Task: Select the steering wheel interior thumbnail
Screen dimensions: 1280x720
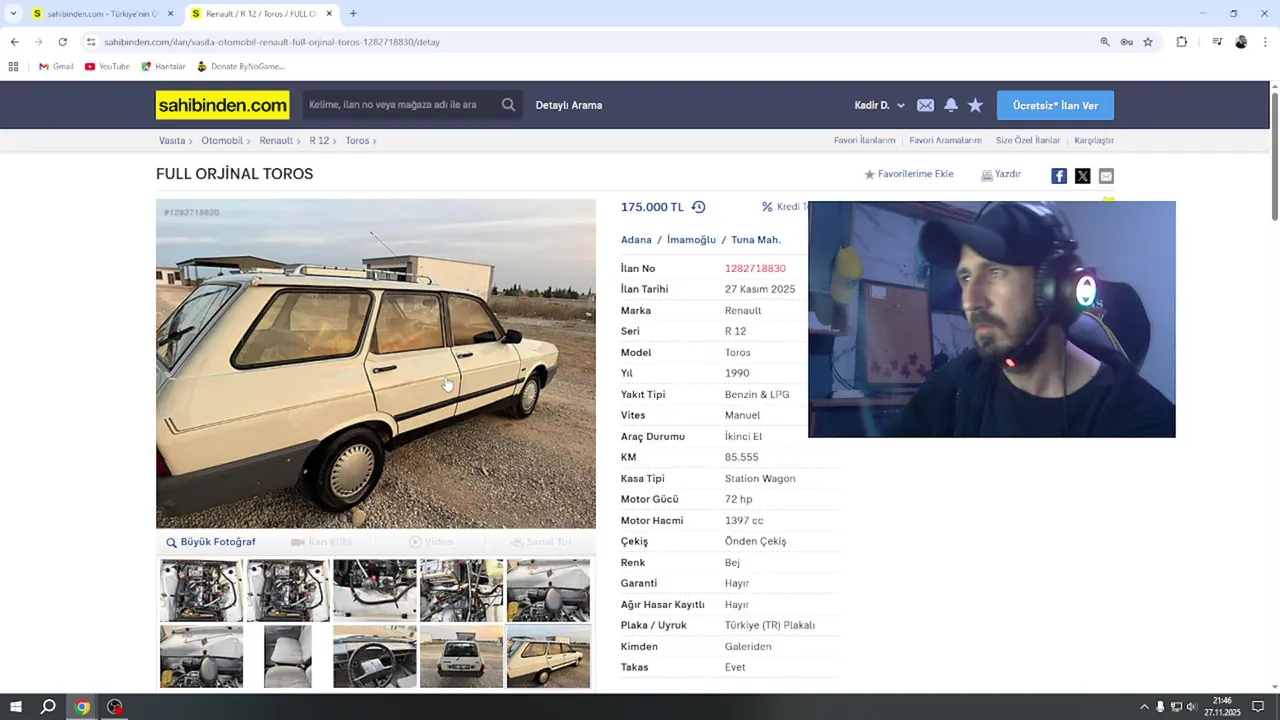Action: coord(375,656)
